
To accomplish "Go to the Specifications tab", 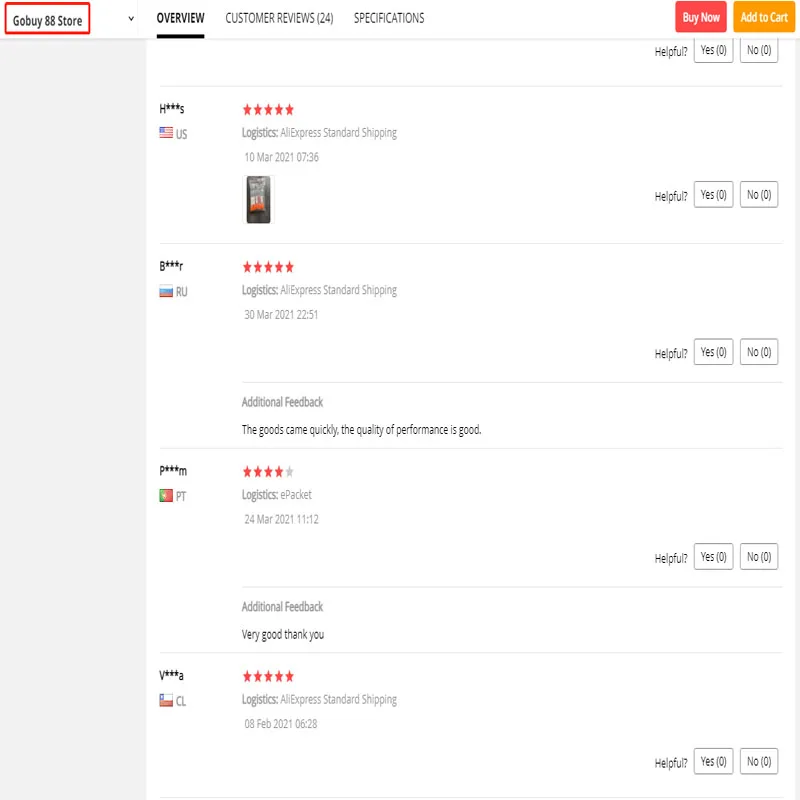I will click(389, 18).
